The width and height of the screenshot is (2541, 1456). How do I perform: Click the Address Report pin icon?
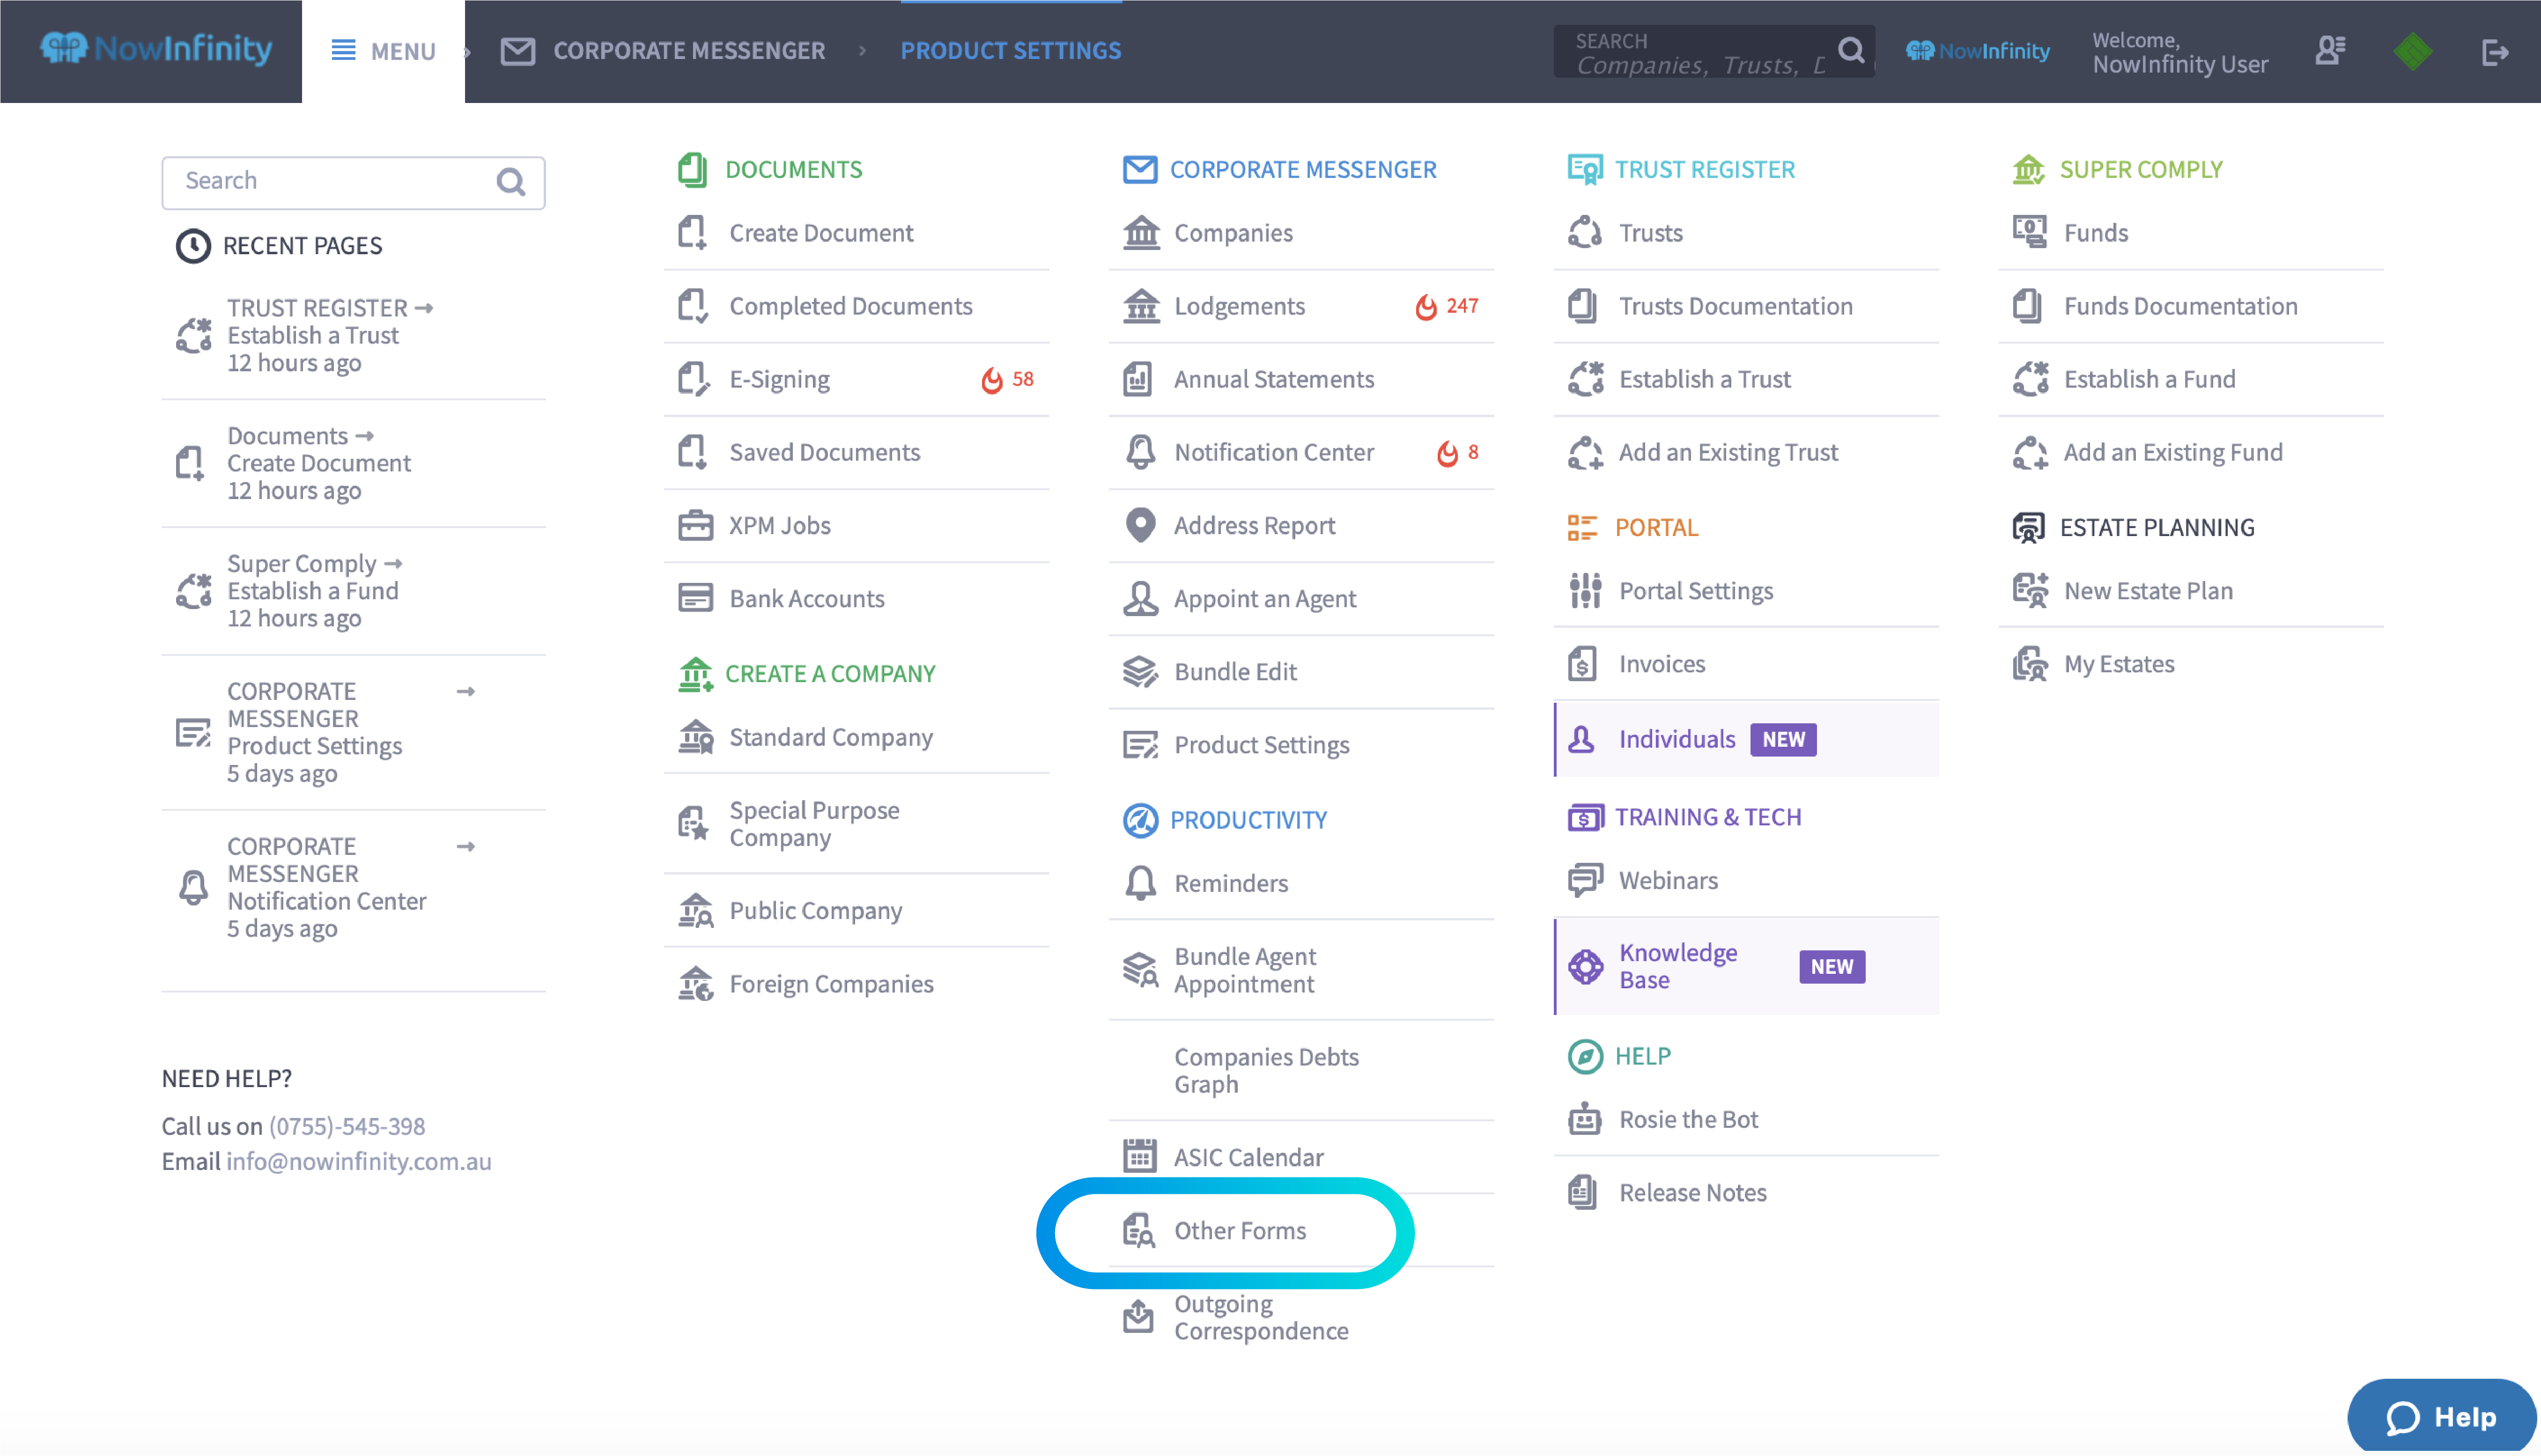point(1140,525)
